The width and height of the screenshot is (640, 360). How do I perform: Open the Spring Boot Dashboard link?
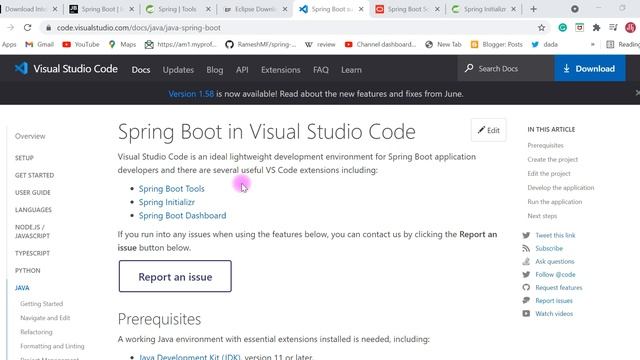(x=182, y=216)
